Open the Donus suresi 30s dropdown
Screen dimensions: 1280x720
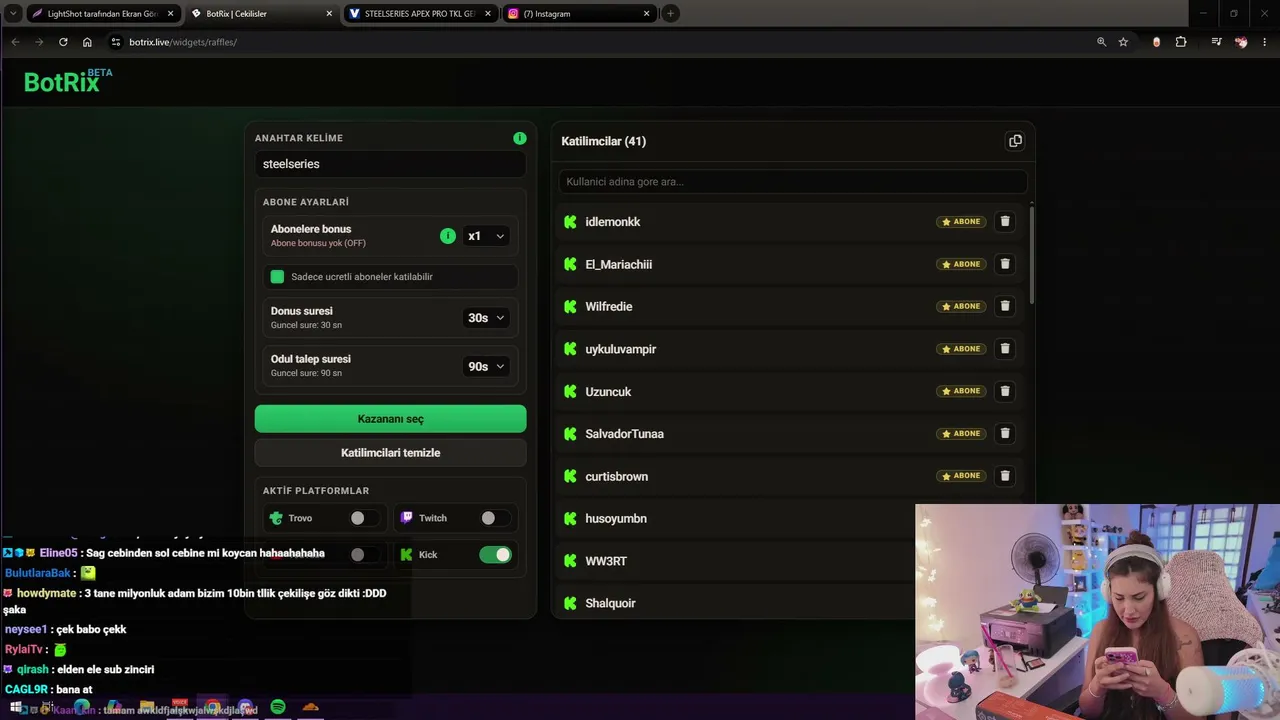pos(486,318)
